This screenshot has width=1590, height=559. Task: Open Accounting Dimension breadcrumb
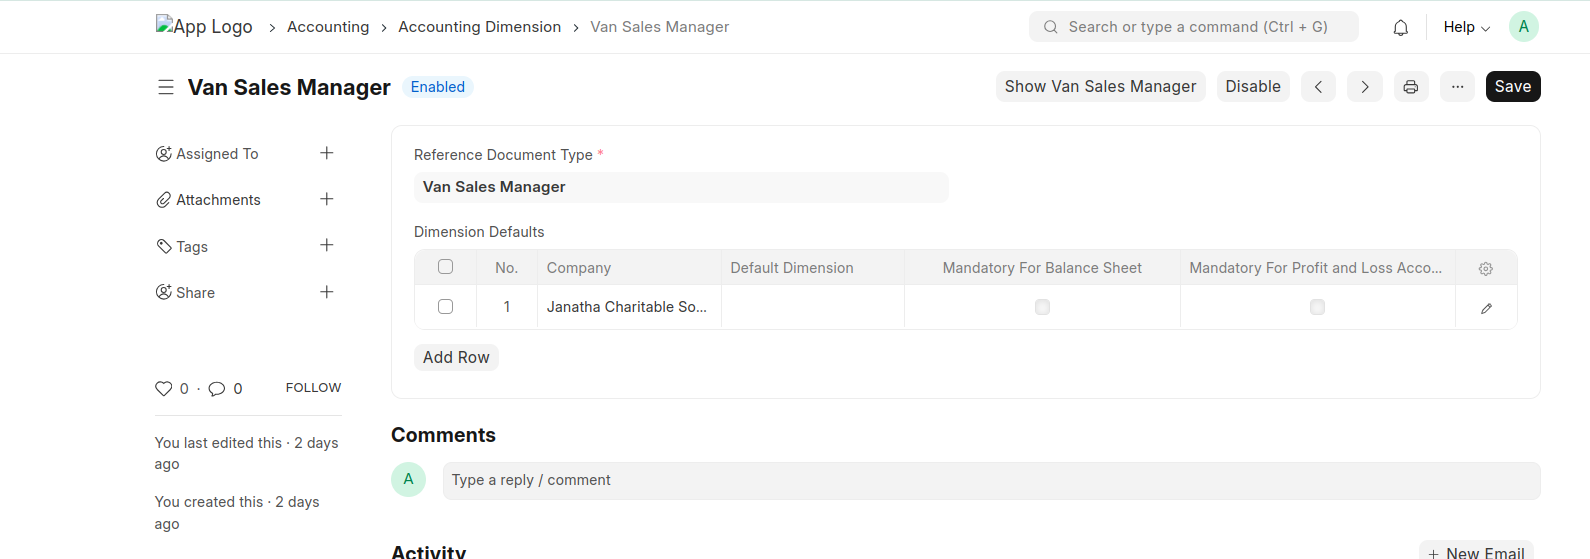pyautogui.click(x=479, y=27)
